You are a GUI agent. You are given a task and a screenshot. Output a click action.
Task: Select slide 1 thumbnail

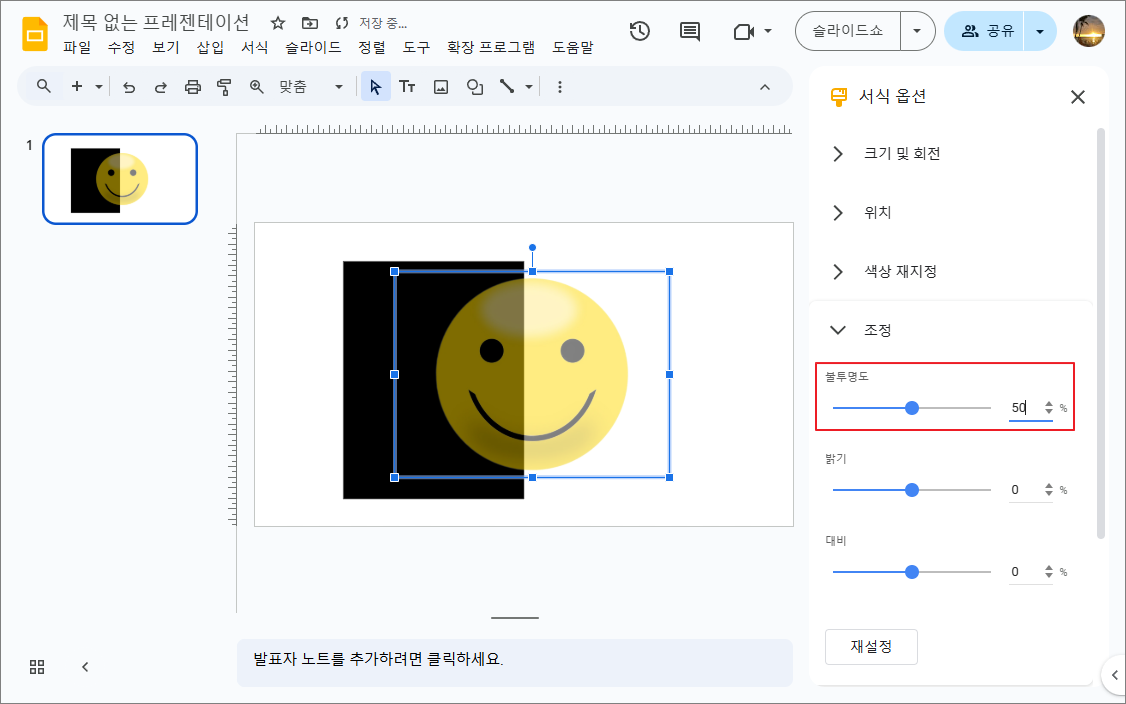tap(120, 179)
